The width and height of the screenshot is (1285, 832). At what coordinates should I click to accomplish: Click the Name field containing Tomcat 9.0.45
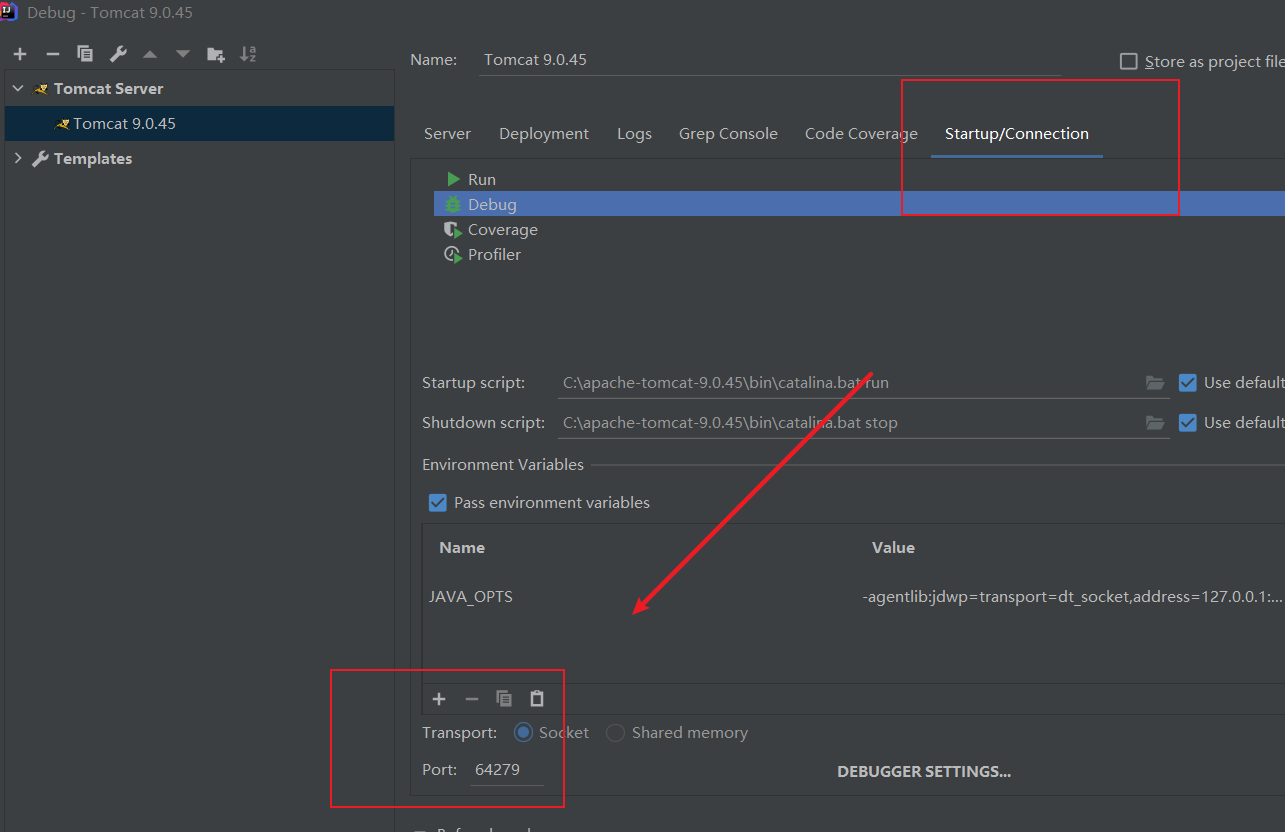click(769, 60)
